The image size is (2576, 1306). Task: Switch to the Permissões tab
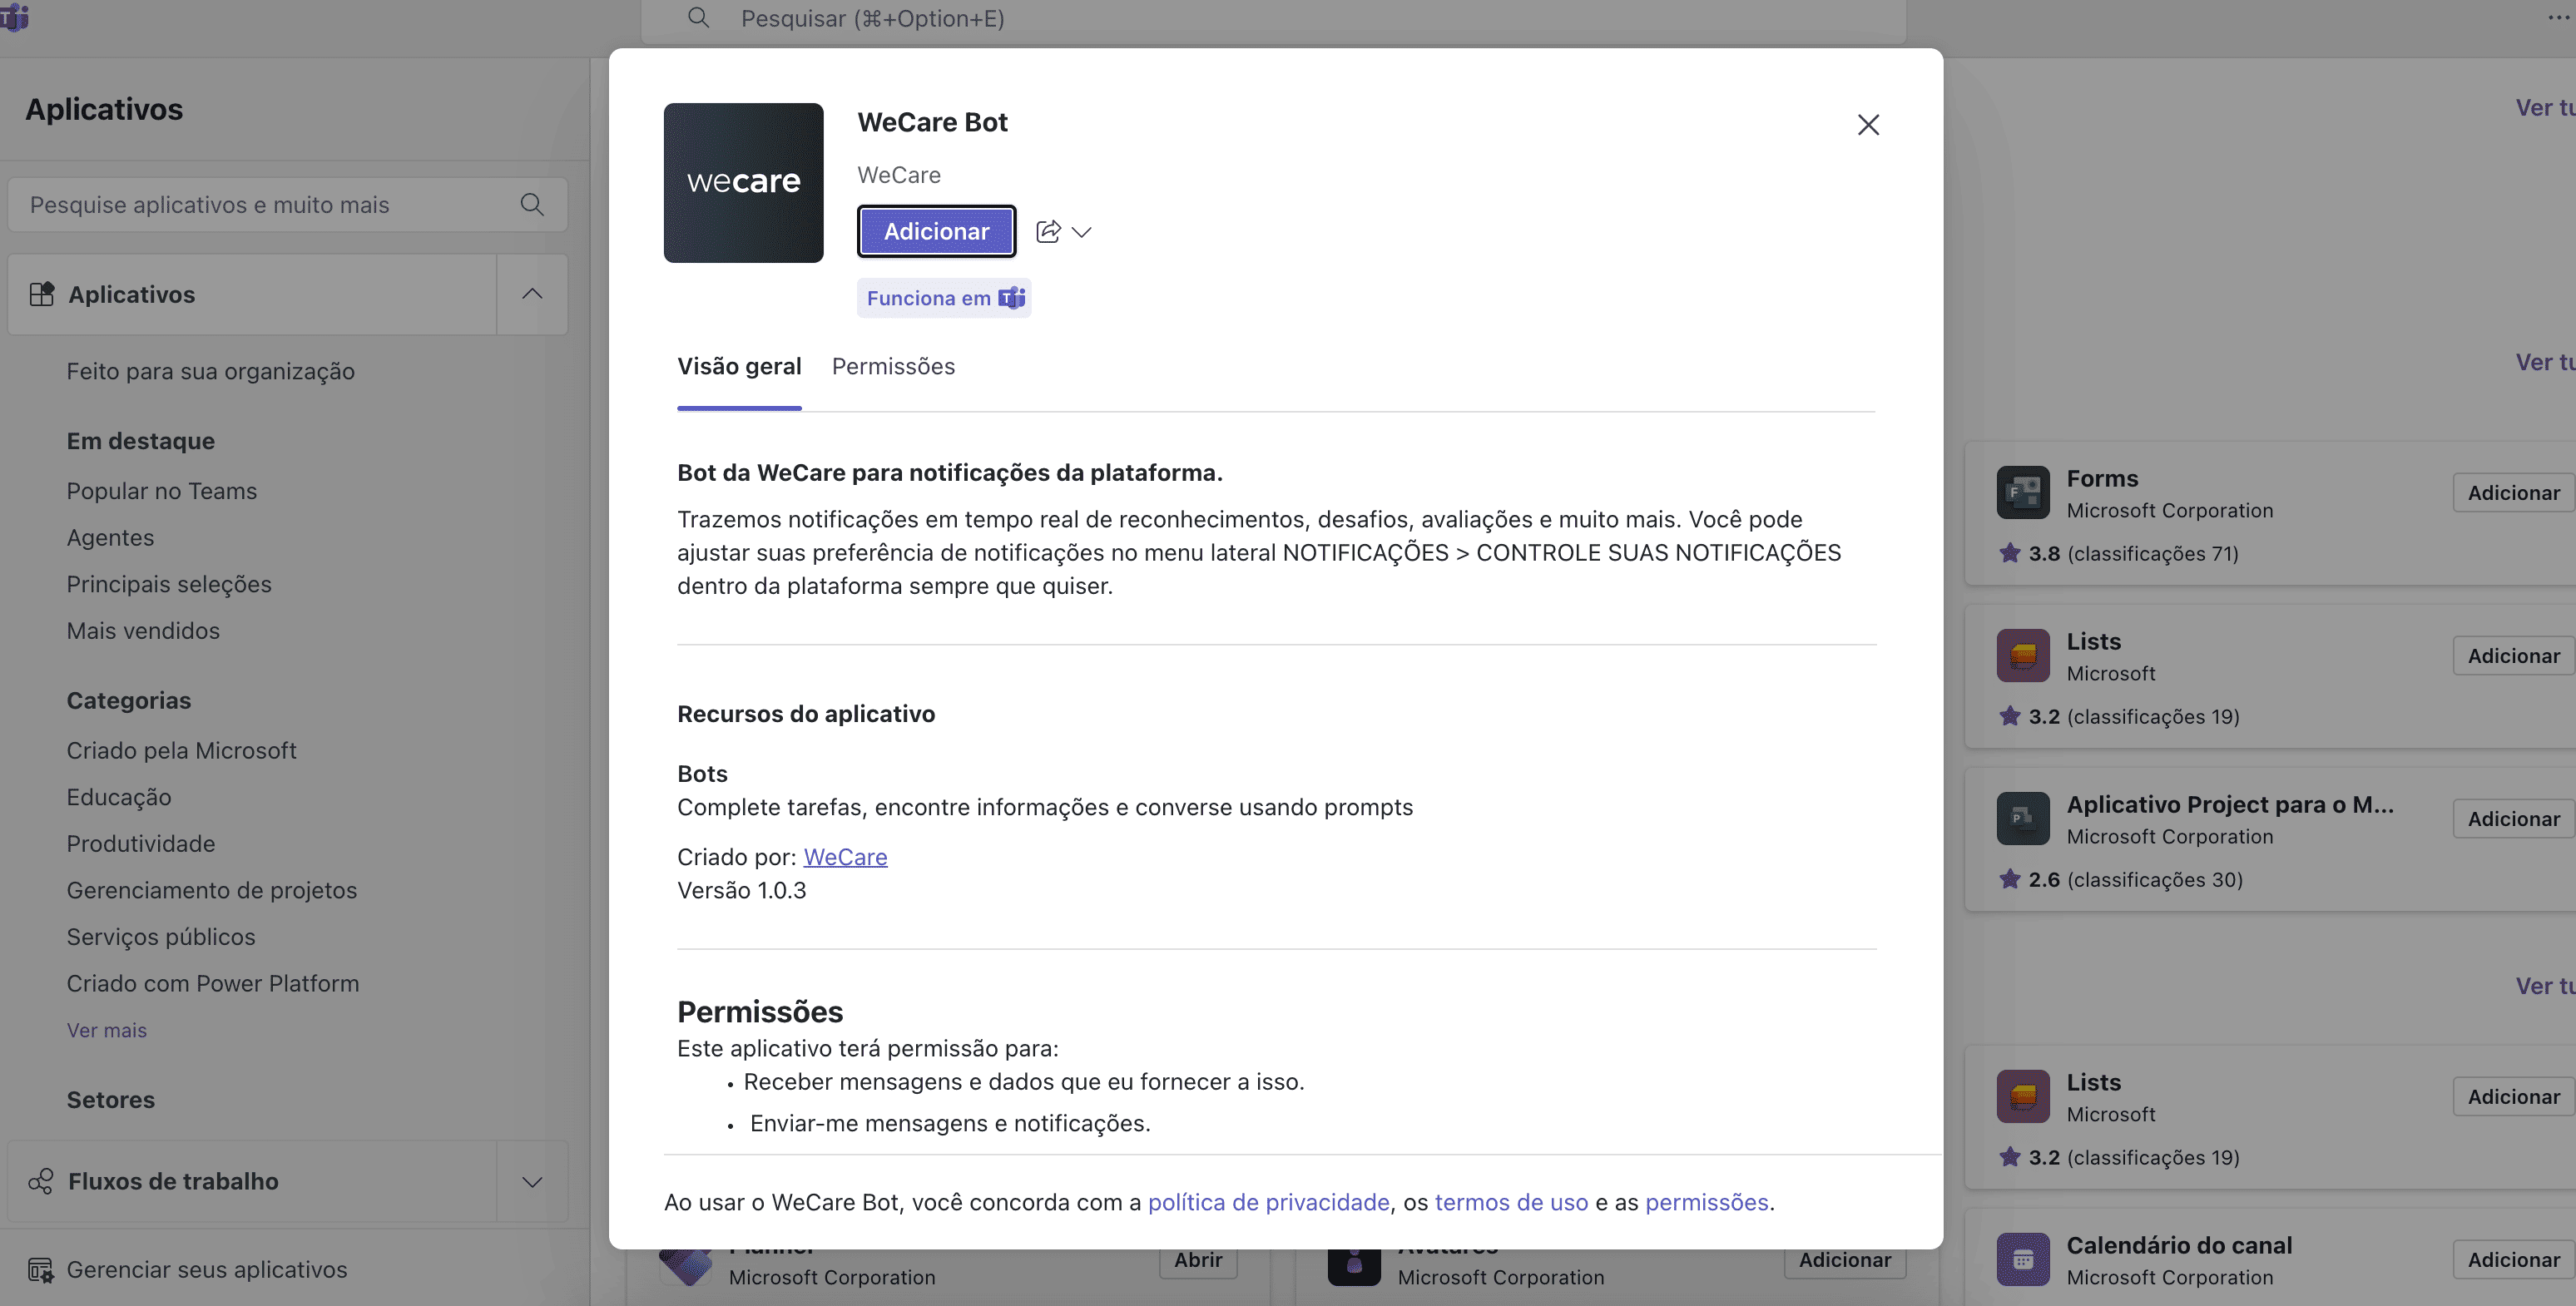pos(893,367)
